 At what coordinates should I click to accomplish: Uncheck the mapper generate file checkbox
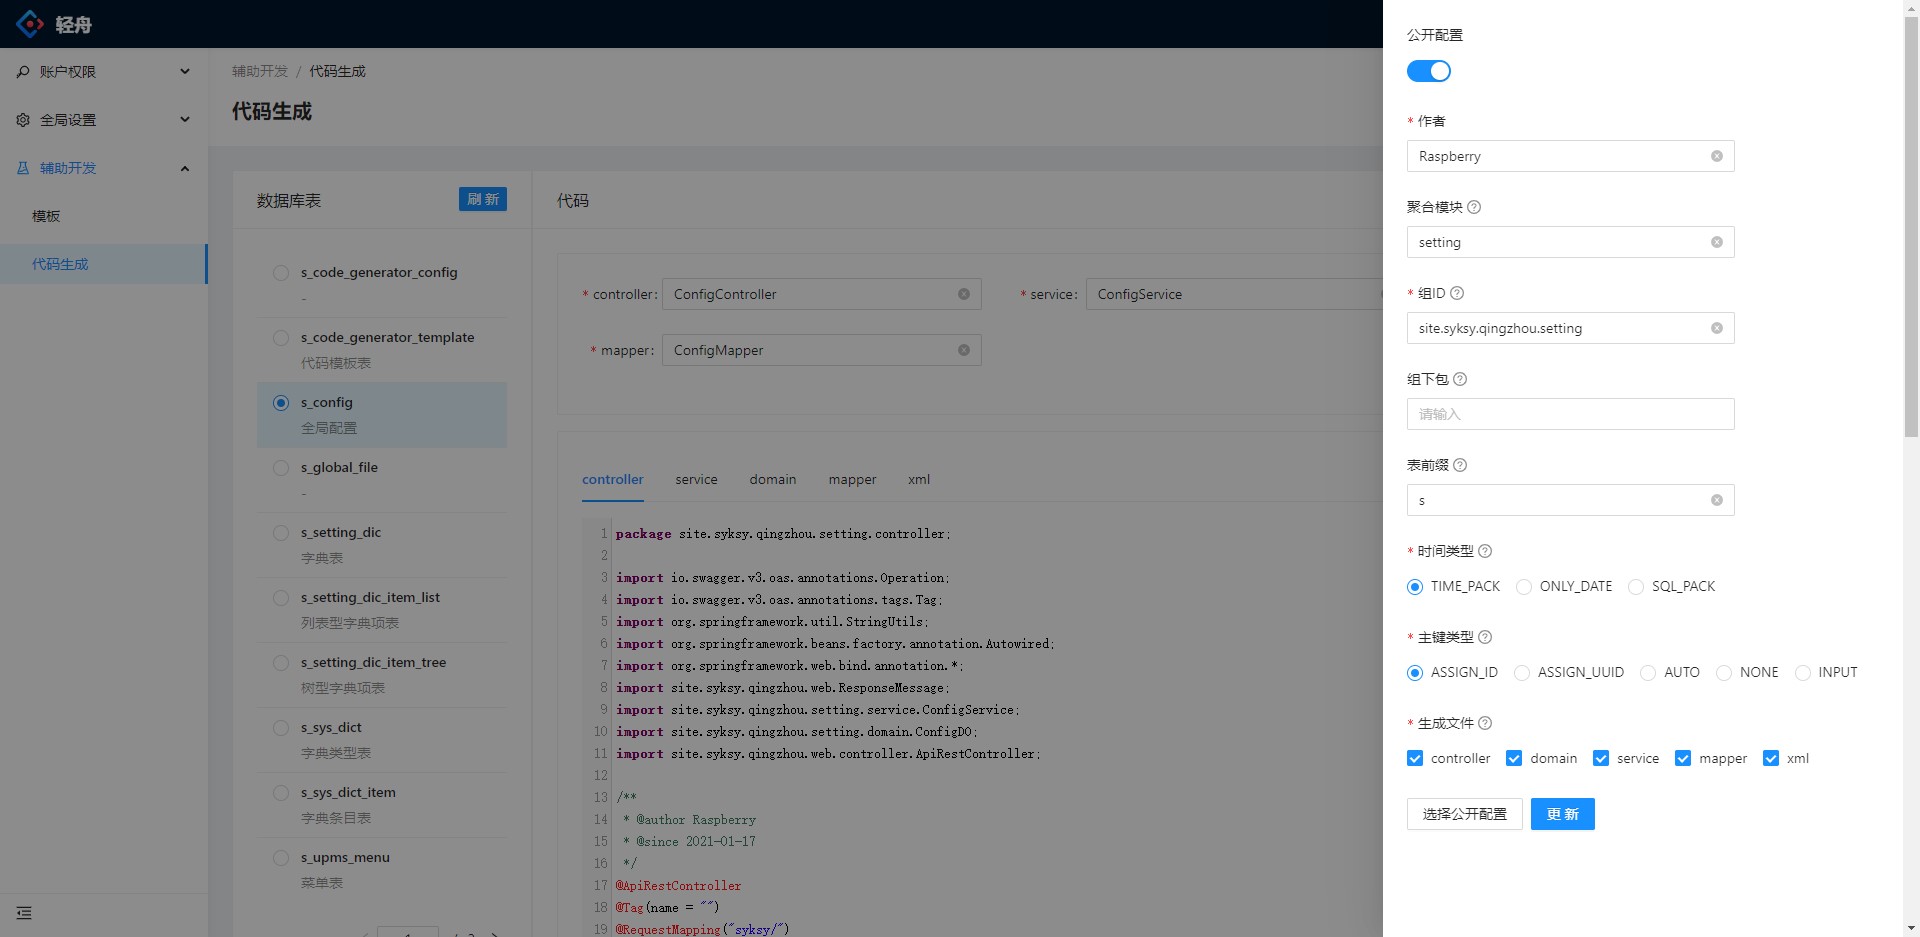tap(1683, 759)
